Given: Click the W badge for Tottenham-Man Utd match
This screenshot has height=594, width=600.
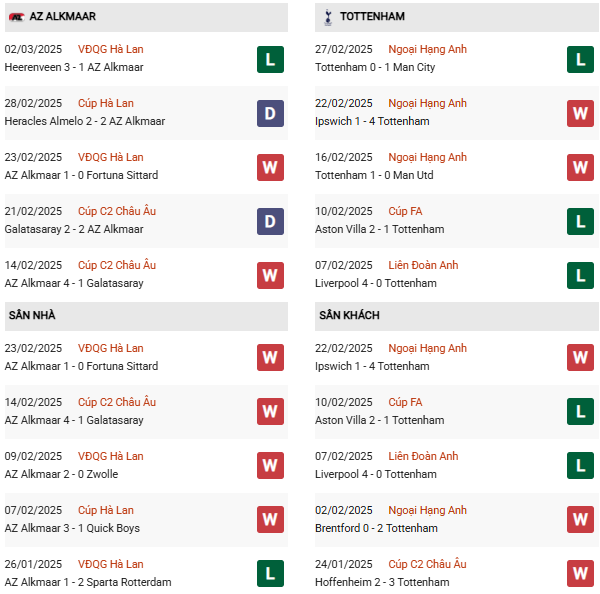Looking at the screenshot, I should [x=580, y=167].
